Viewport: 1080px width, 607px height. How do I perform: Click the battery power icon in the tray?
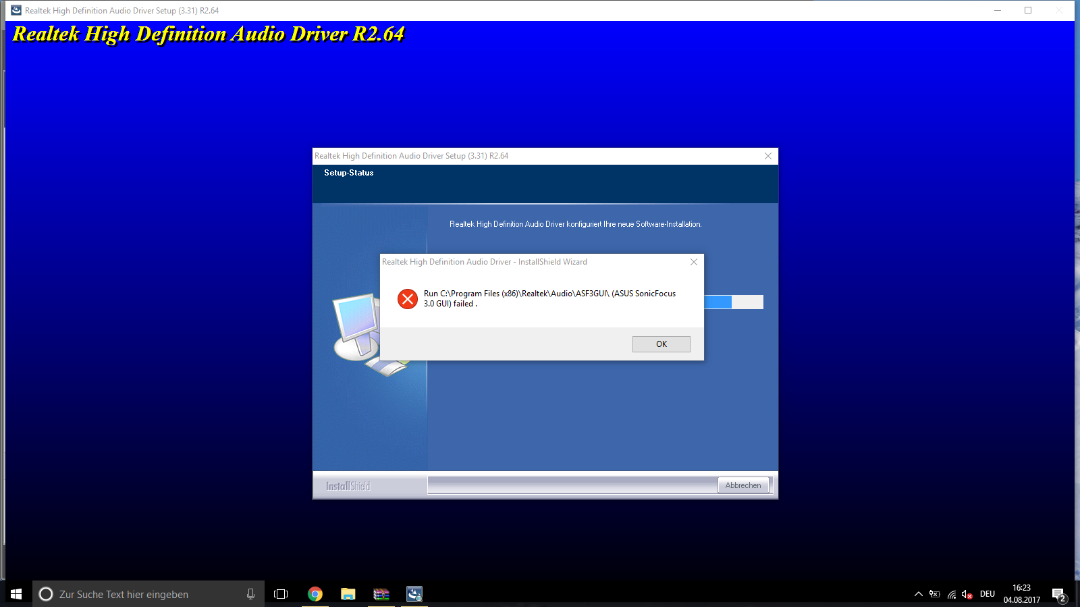coord(935,594)
